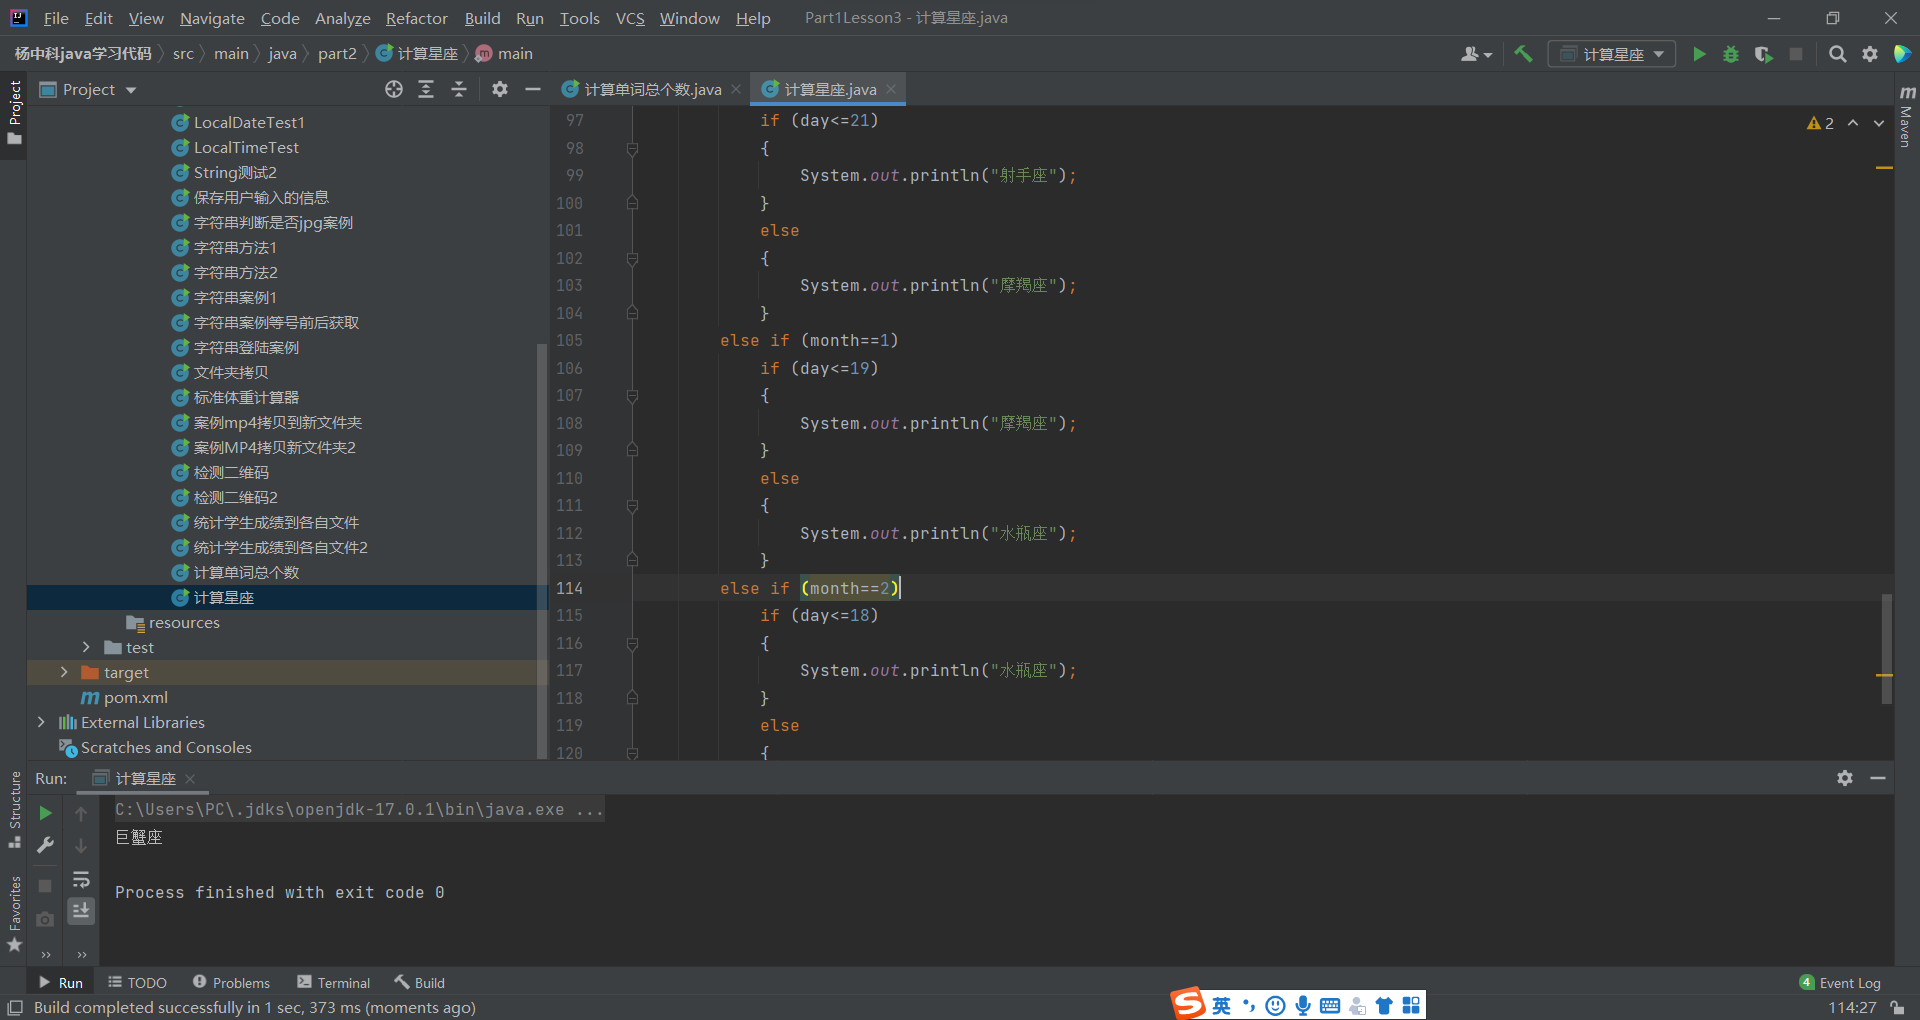Viewport: 1920px width, 1020px height.
Task: Open the Refactor menu
Action: (x=416, y=18)
